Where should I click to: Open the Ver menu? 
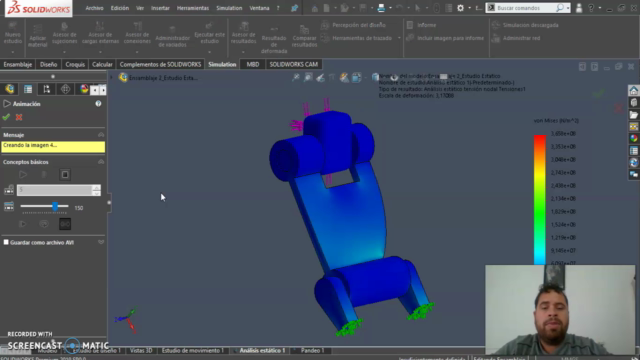click(140, 8)
